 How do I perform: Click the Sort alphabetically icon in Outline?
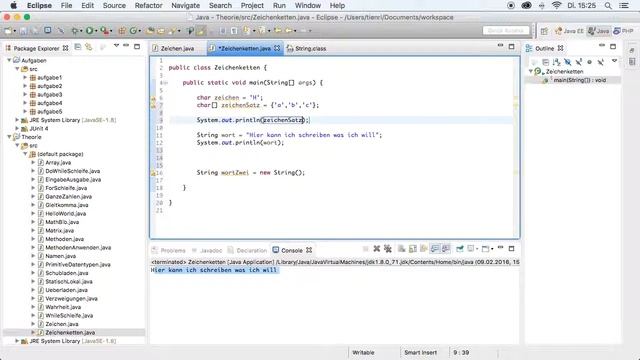[556, 62]
